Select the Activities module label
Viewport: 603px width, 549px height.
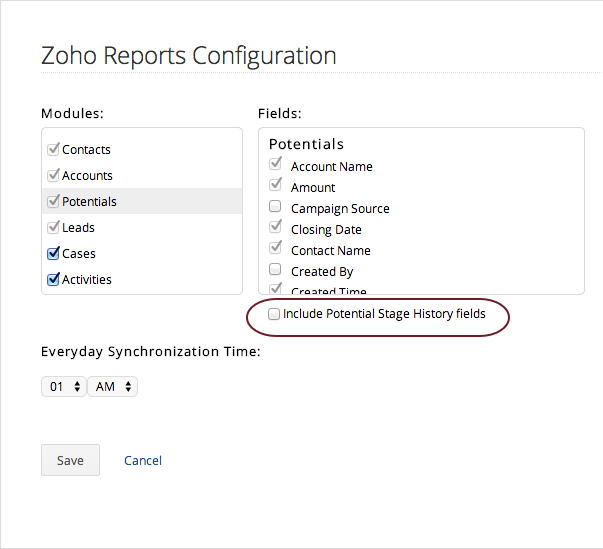click(x=87, y=279)
